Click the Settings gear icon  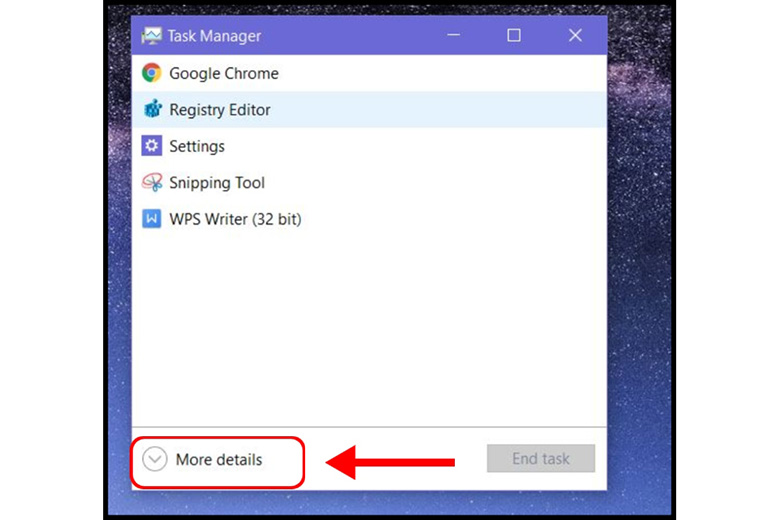click(152, 146)
